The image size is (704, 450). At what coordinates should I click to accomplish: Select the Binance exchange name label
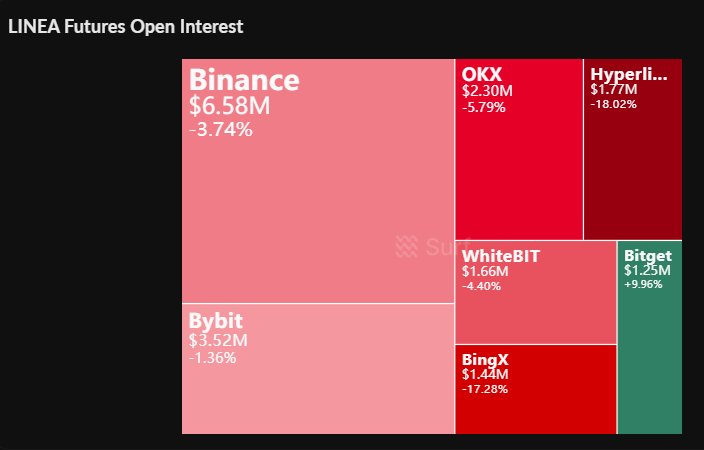[x=244, y=81]
